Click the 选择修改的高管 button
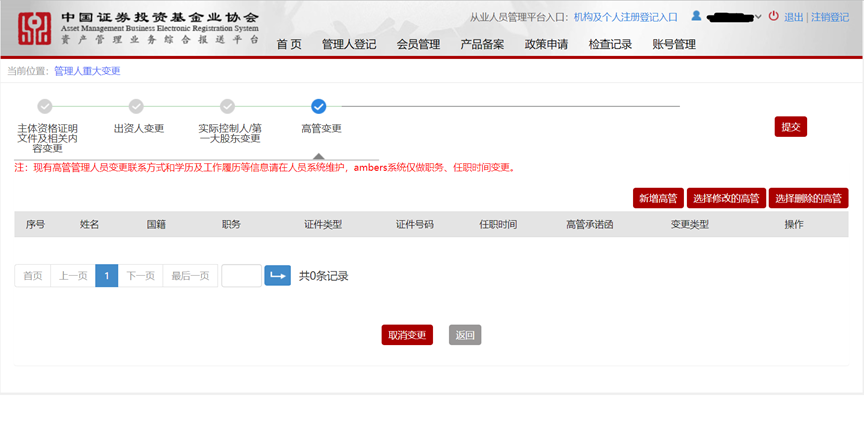Image resolution: width=864 pixels, height=421 pixels. click(726, 198)
